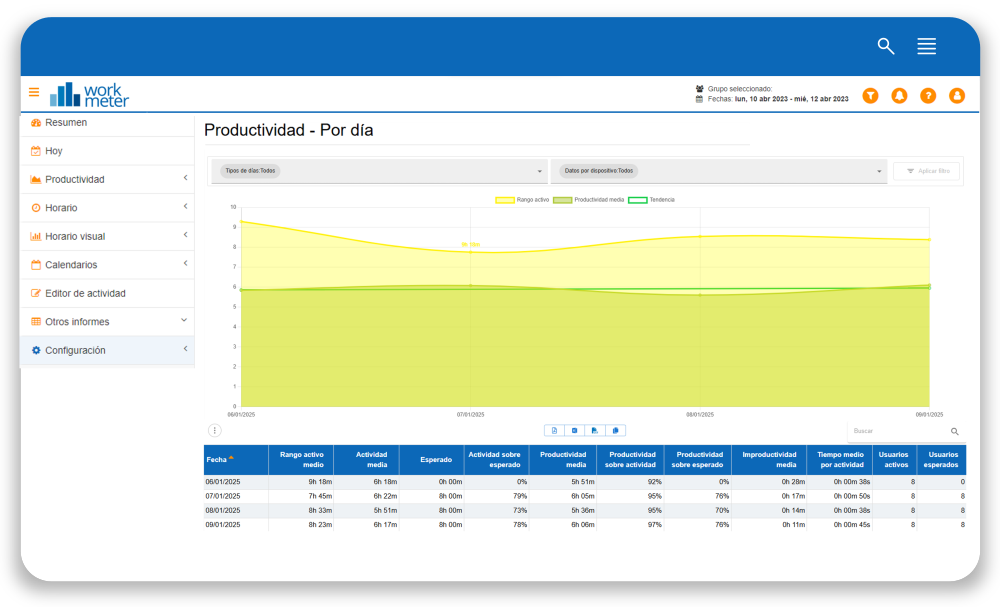Click the white search magnifier in blue header
This screenshot has width=1000, height=607.
click(x=885, y=46)
